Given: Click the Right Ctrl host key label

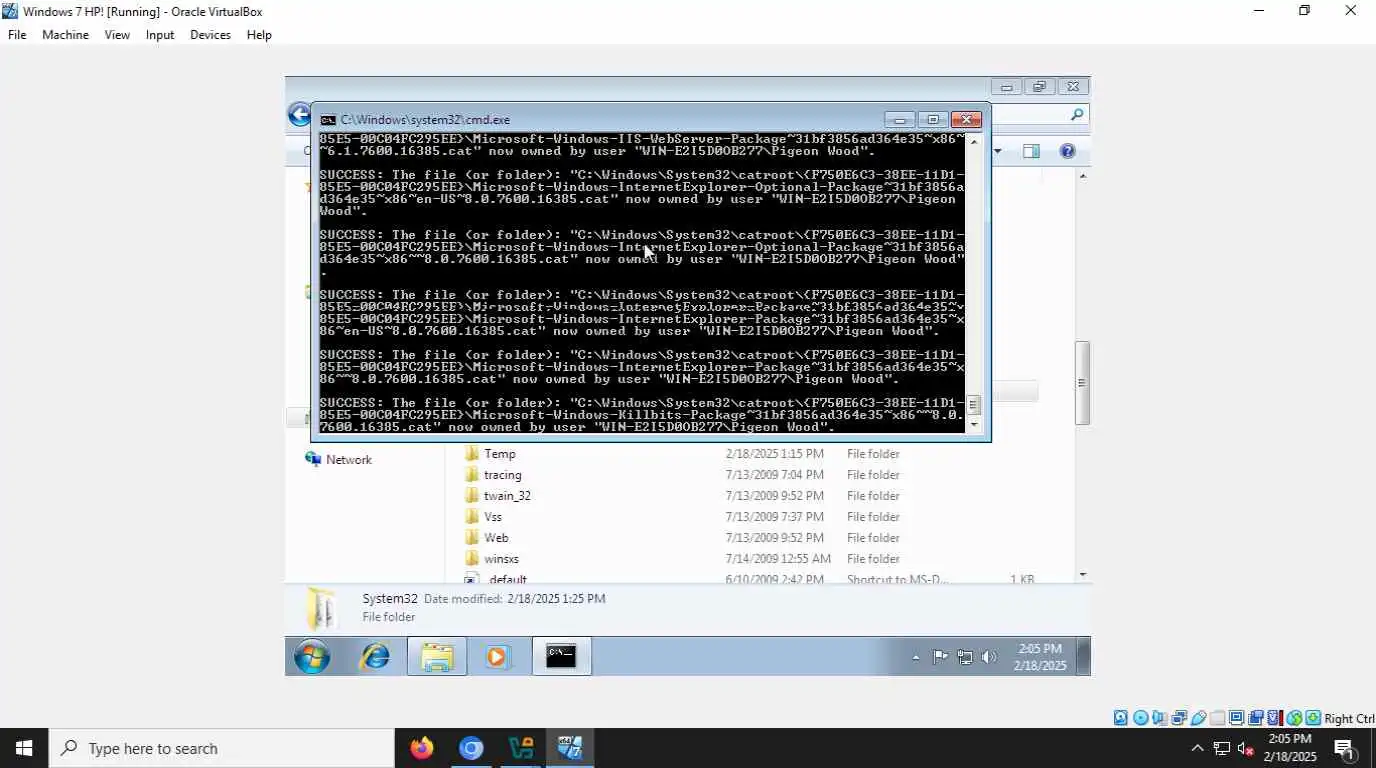Looking at the screenshot, I should [1349, 718].
